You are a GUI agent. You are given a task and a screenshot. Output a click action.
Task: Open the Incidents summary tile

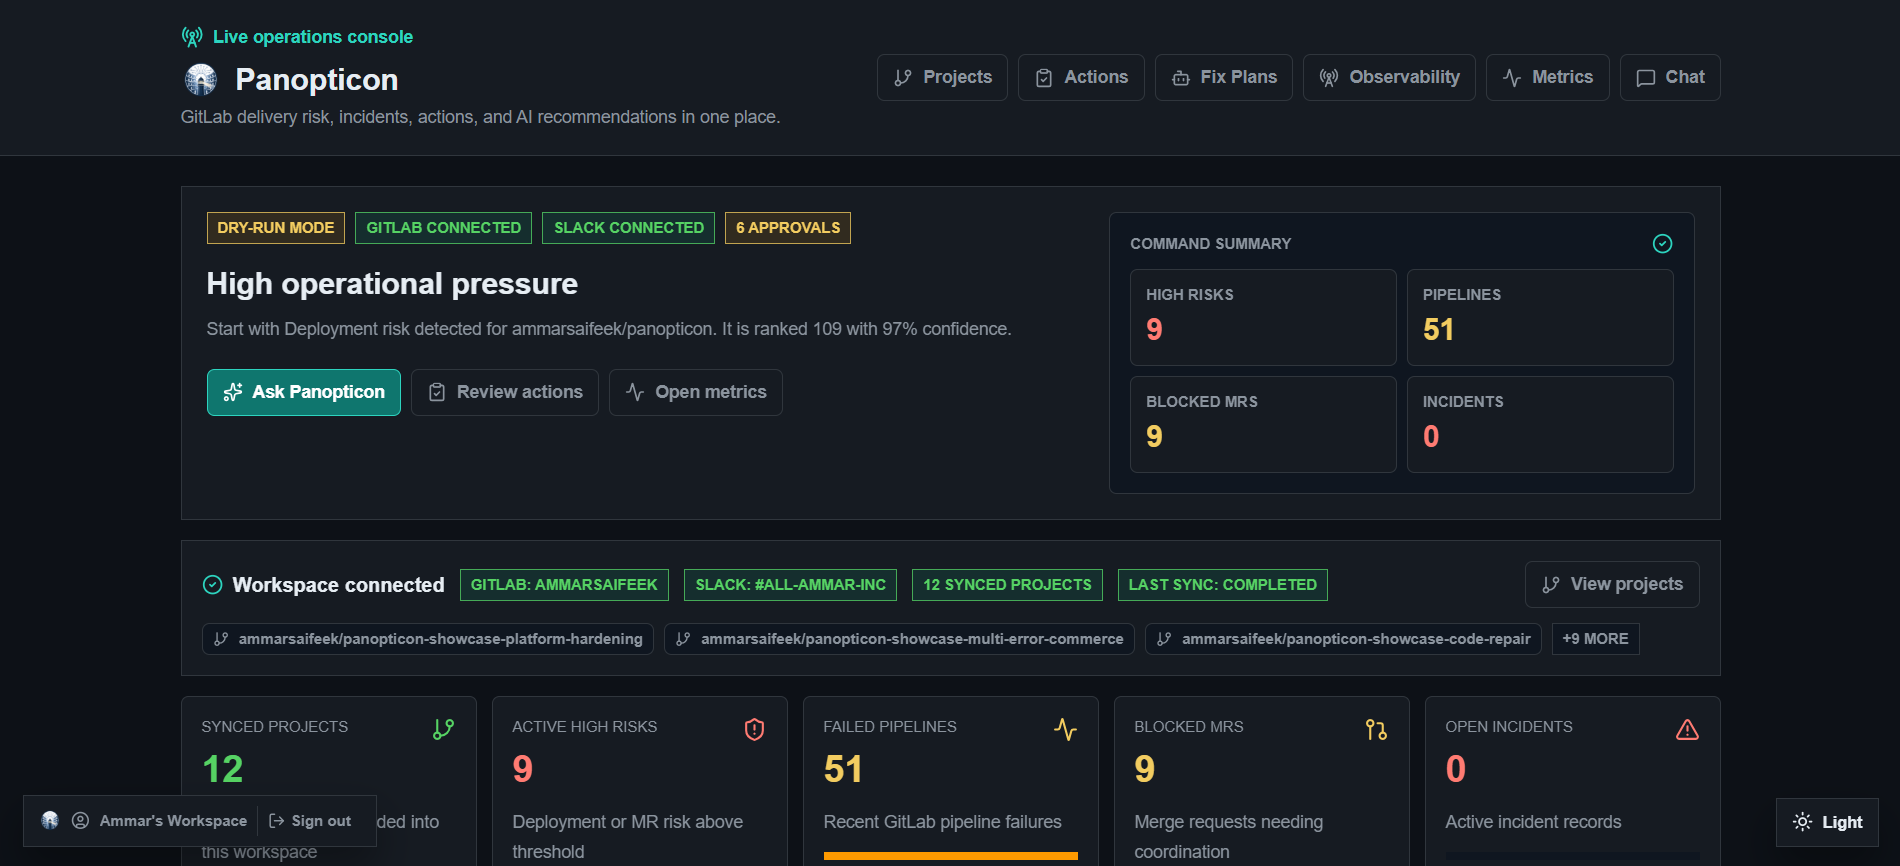(x=1540, y=424)
